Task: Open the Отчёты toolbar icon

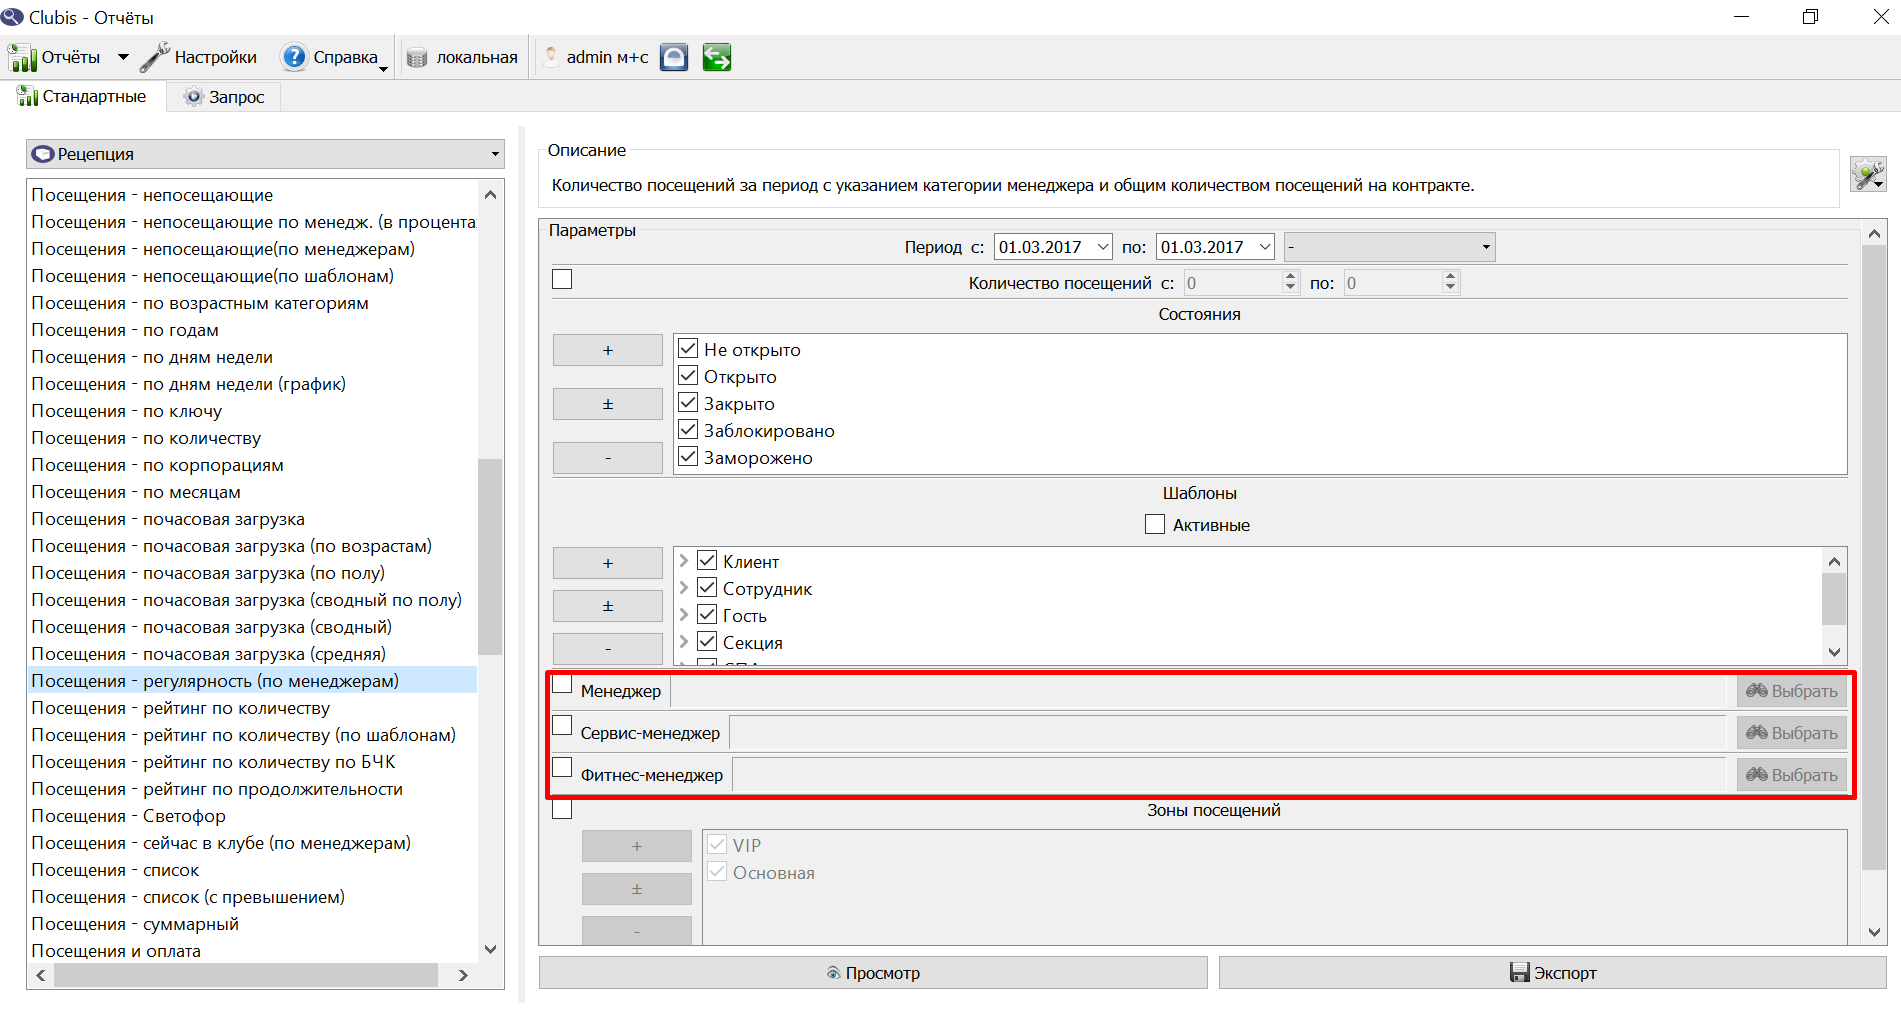Action: pos(22,58)
